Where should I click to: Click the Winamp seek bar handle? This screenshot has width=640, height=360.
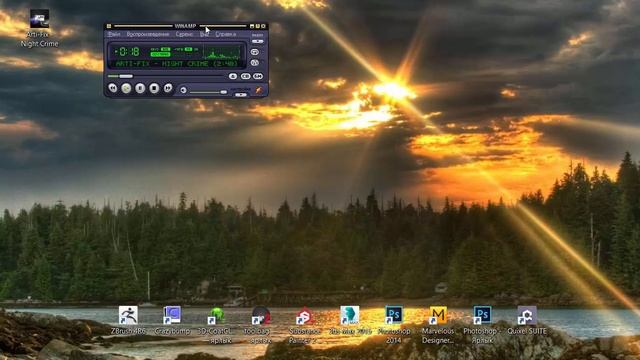click(126, 76)
